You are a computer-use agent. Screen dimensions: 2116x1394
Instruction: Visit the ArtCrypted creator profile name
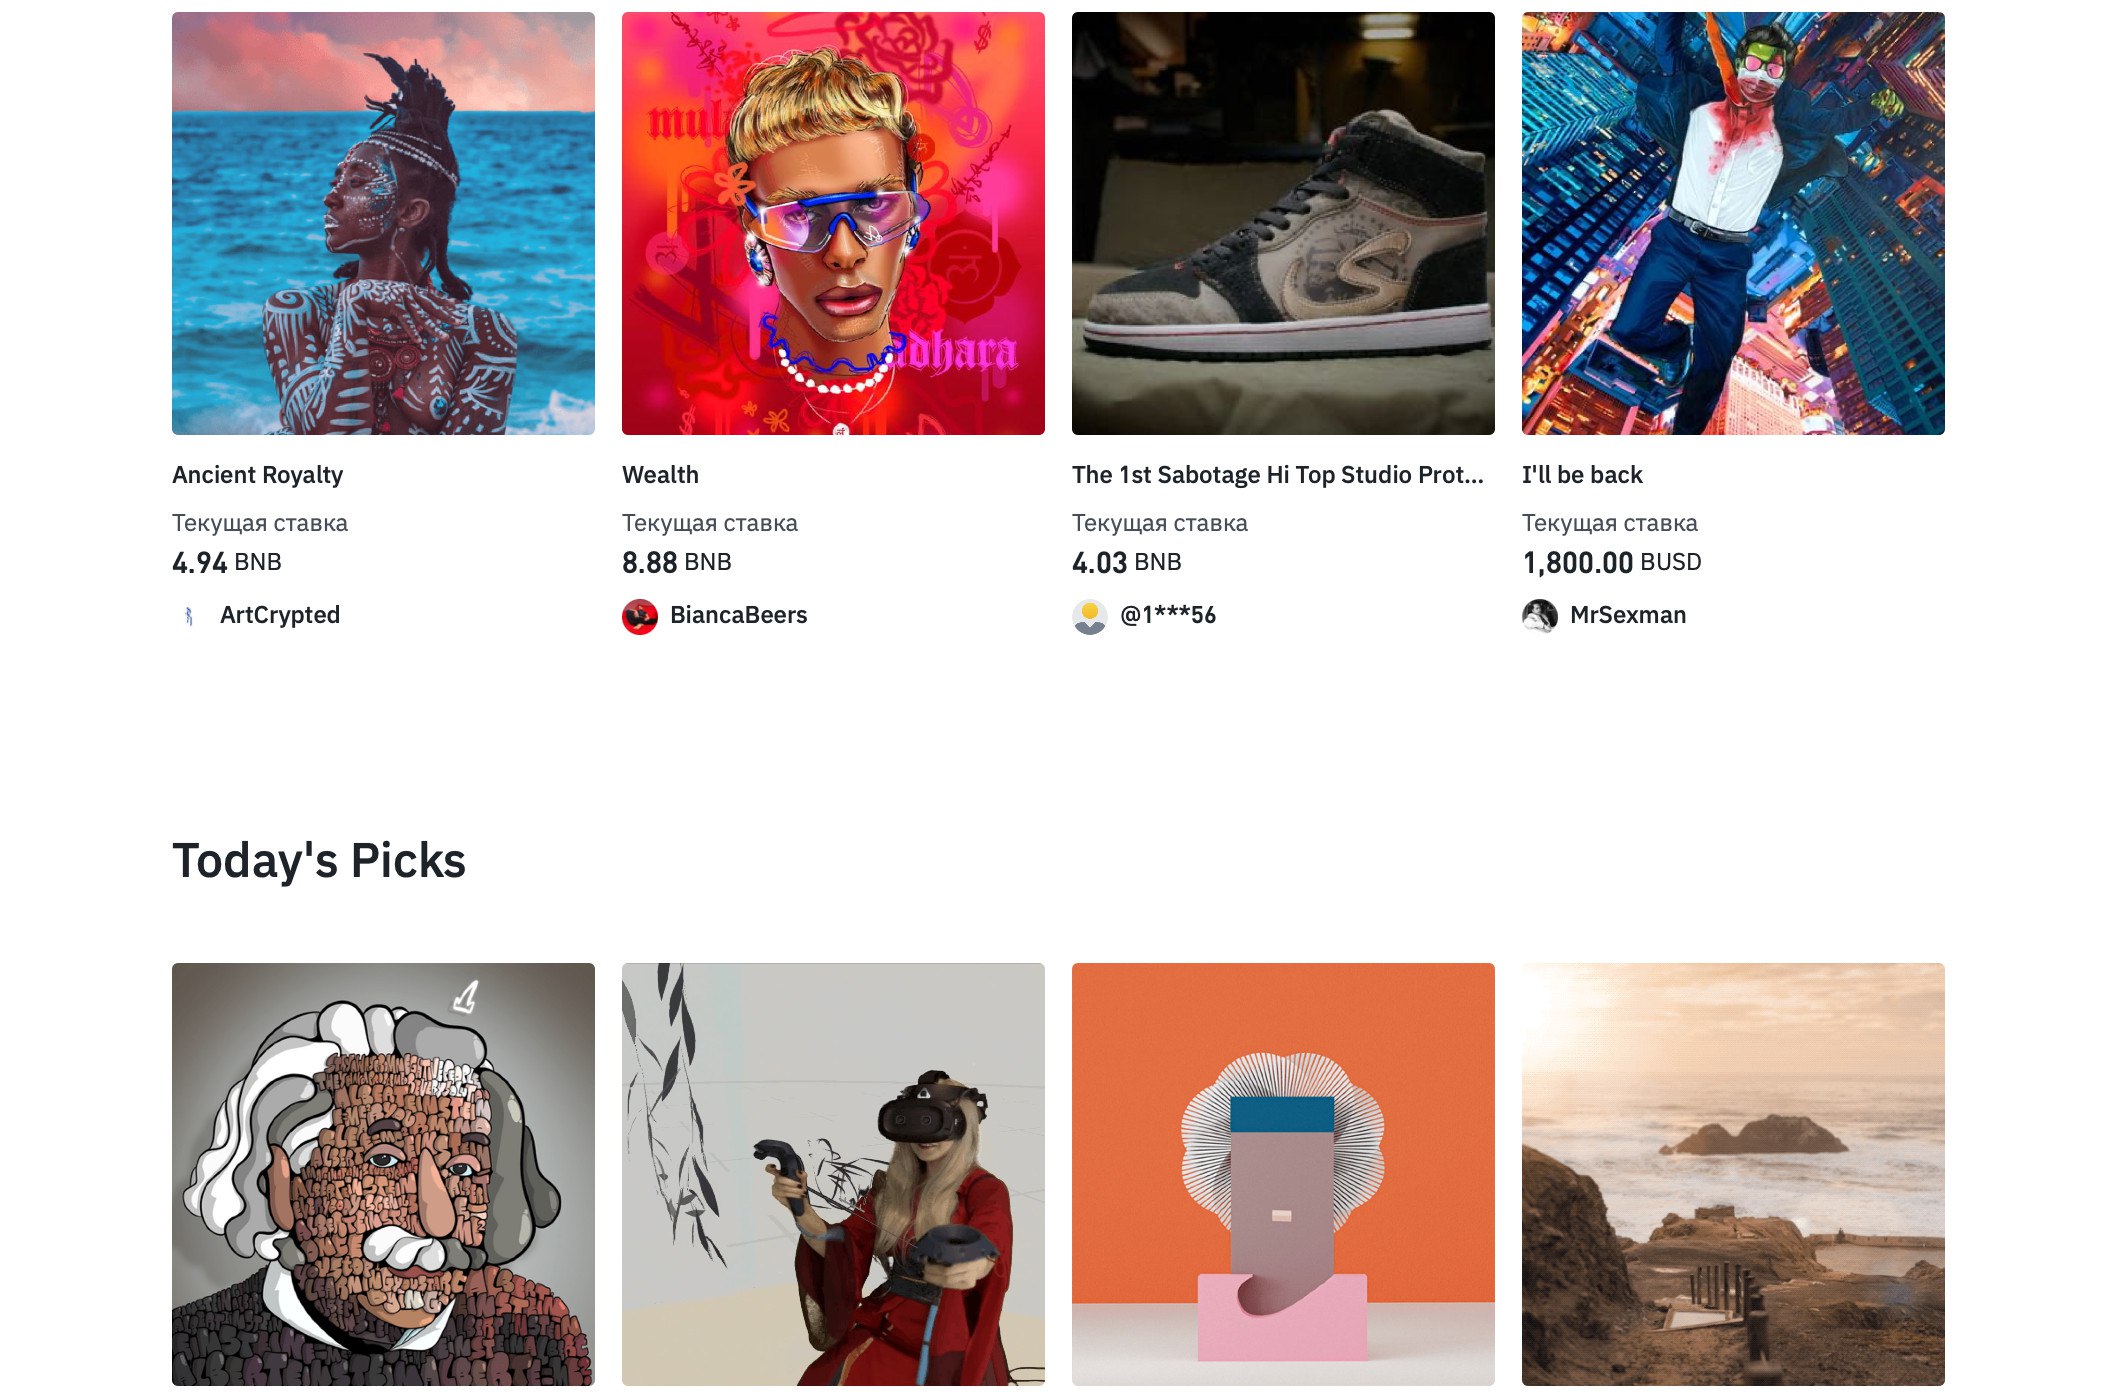click(x=280, y=615)
